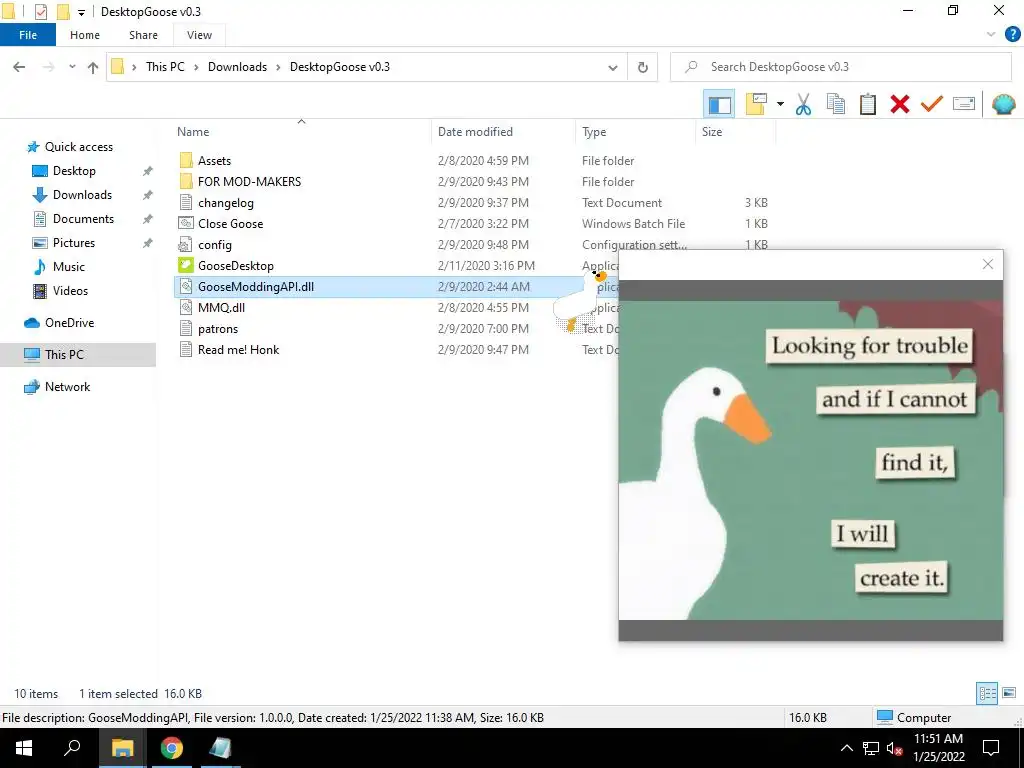Select the GooseModdingAPI.dll file

click(x=256, y=287)
